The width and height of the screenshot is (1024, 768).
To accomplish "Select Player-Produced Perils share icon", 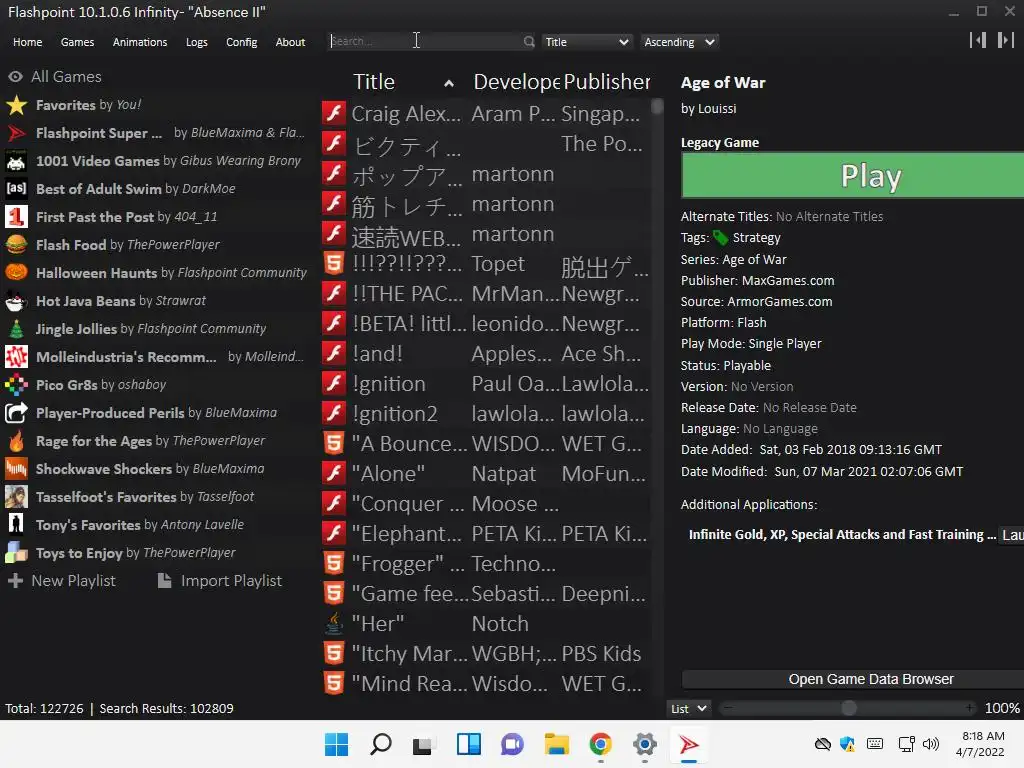I will (x=16, y=413).
